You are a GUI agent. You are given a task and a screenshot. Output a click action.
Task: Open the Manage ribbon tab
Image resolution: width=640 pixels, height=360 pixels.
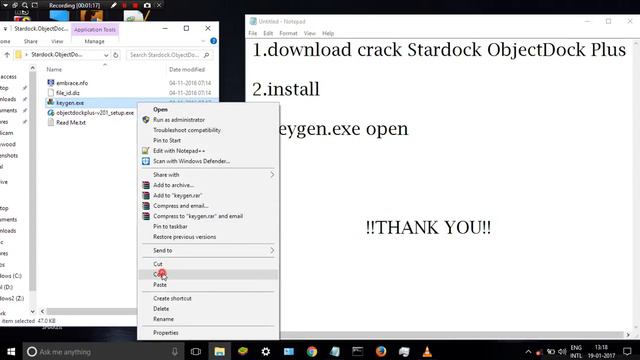tap(94, 41)
